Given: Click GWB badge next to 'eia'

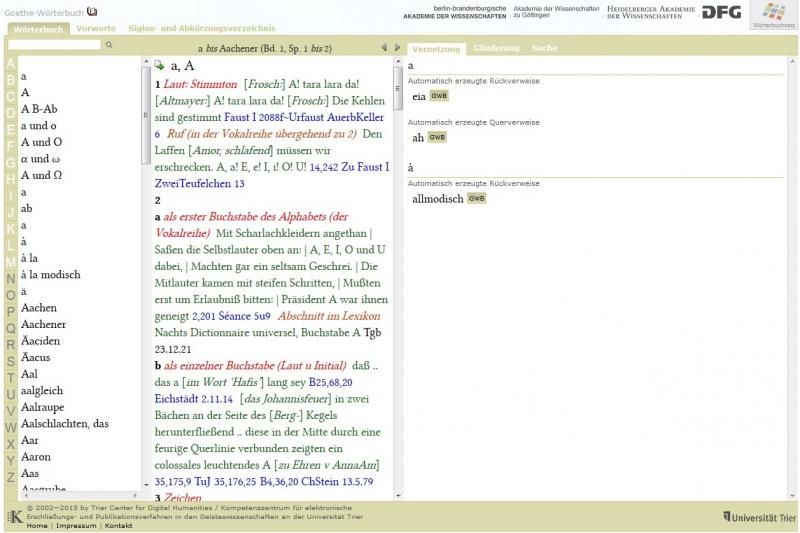Looking at the screenshot, I should [439, 96].
